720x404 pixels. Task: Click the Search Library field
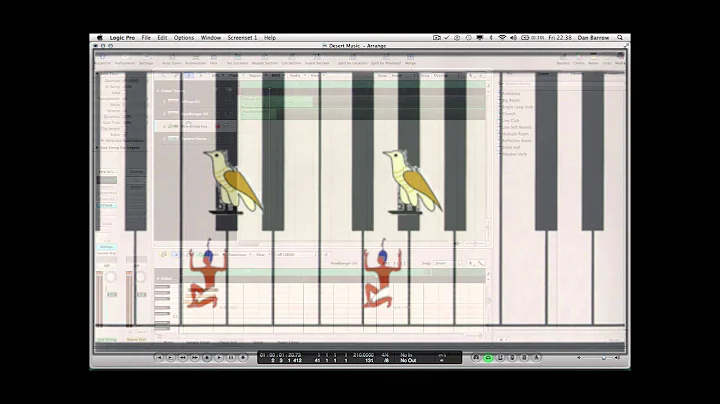click(561, 84)
